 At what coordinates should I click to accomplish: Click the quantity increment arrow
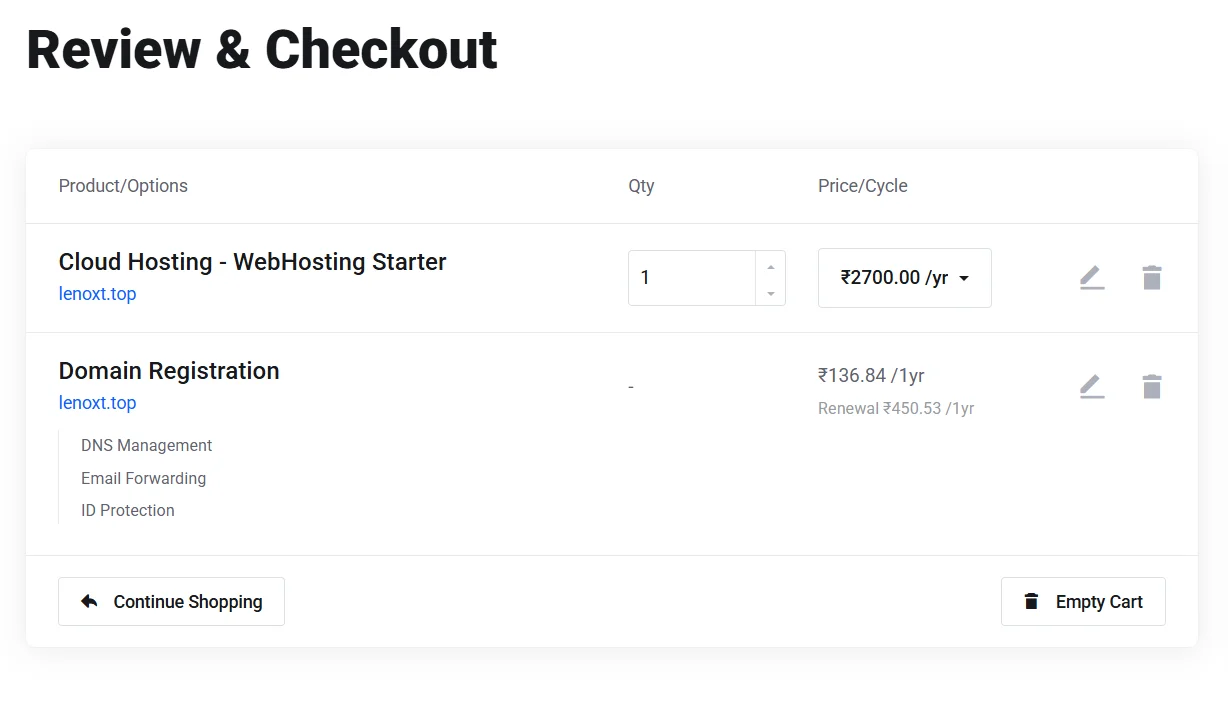tap(770, 266)
